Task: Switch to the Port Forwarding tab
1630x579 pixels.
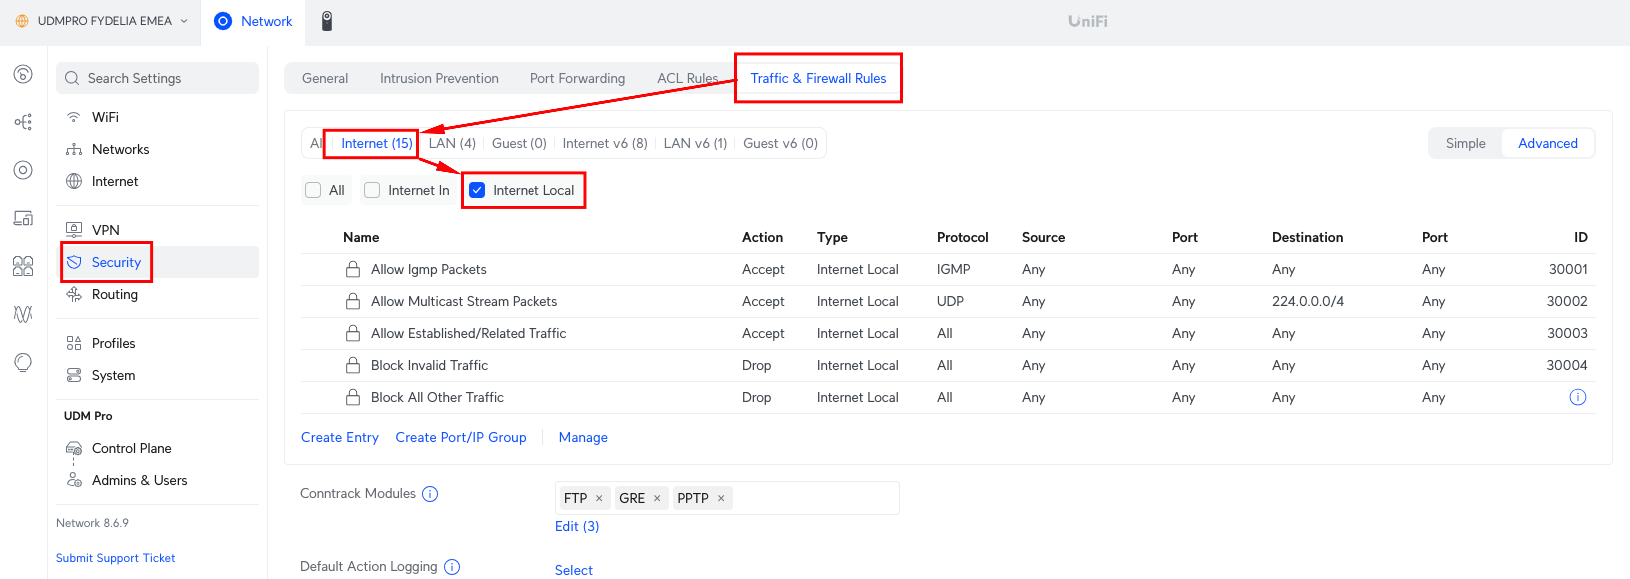Action: click(577, 78)
